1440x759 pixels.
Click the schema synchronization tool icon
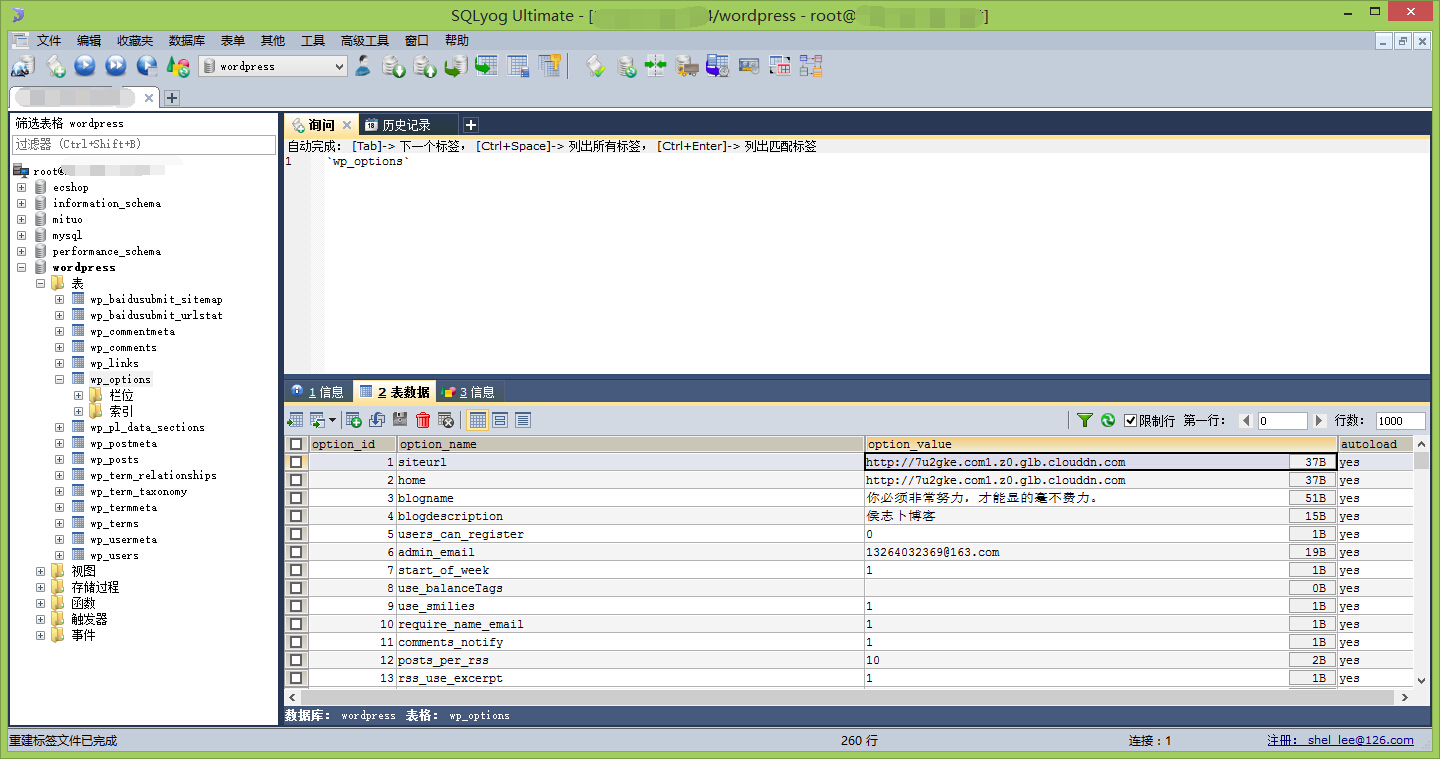[x=656, y=66]
